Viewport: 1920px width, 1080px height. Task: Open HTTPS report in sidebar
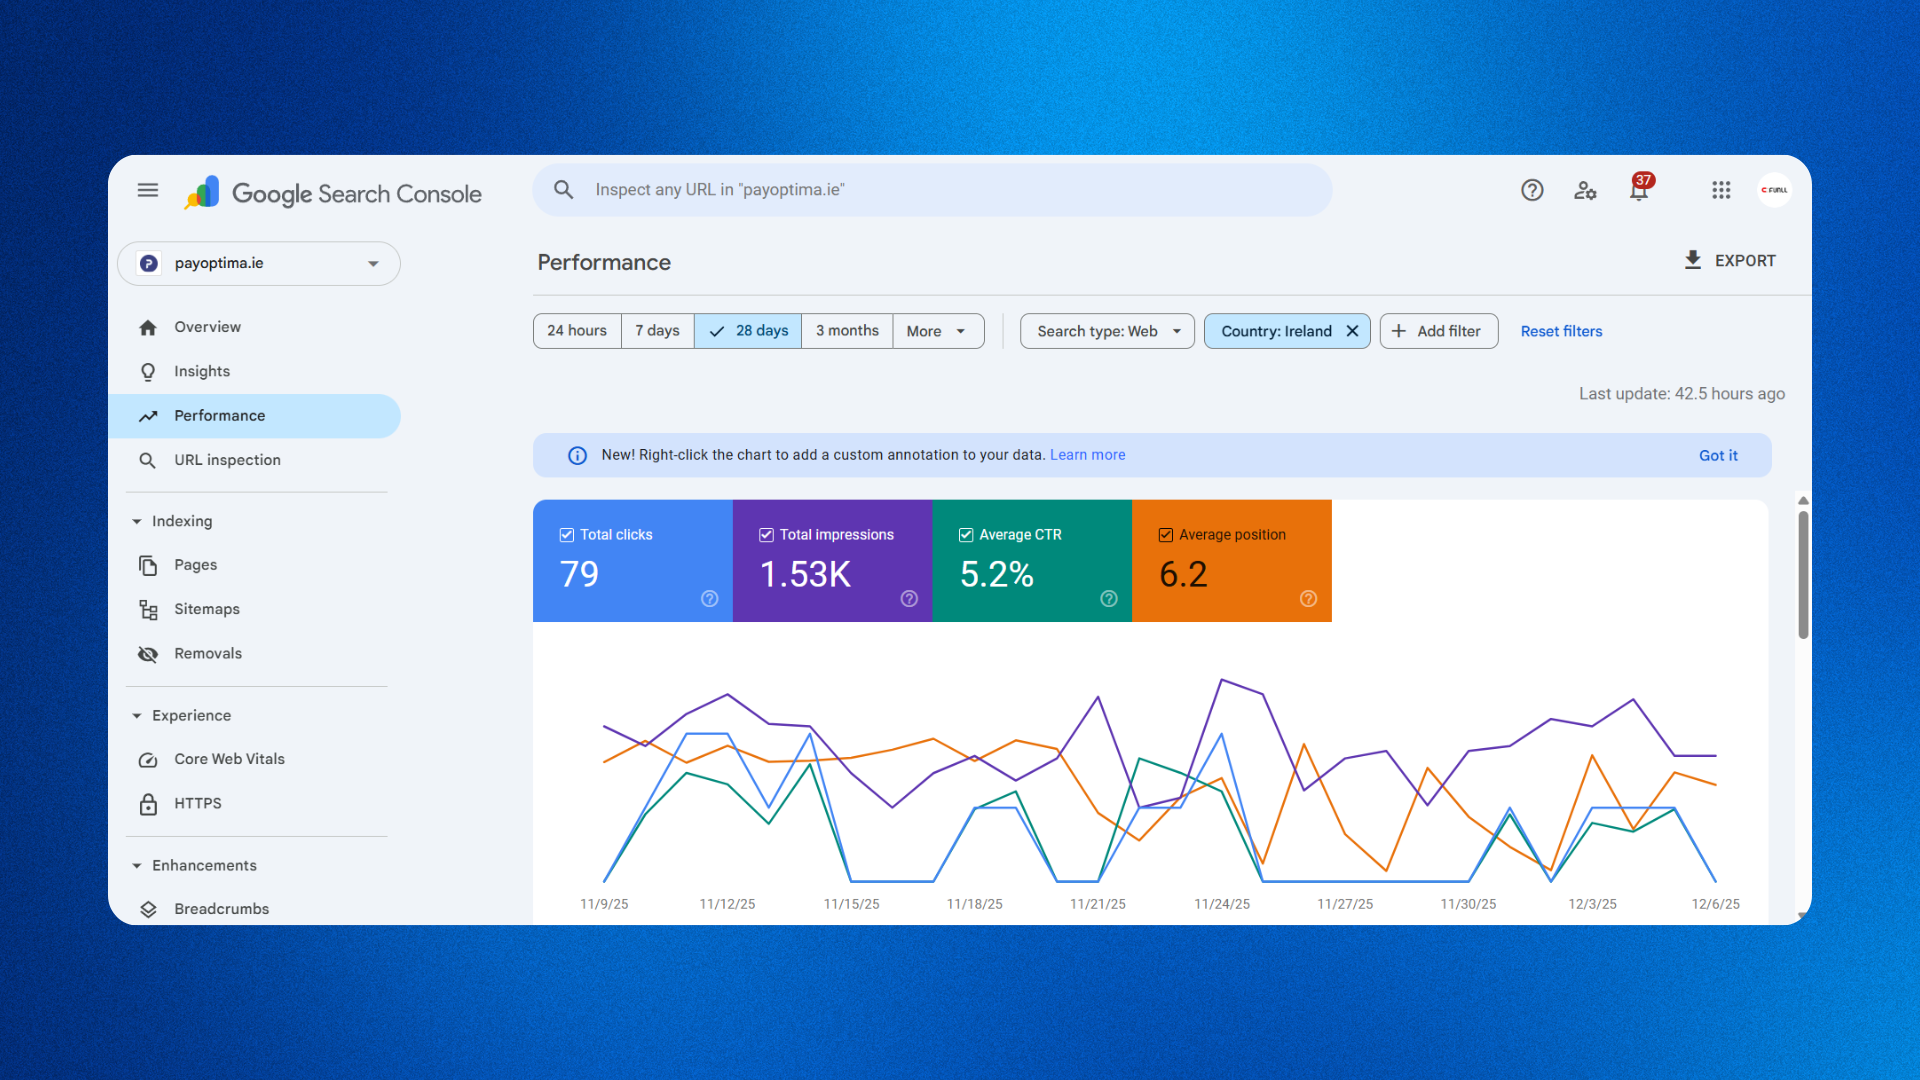pos(254,804)
